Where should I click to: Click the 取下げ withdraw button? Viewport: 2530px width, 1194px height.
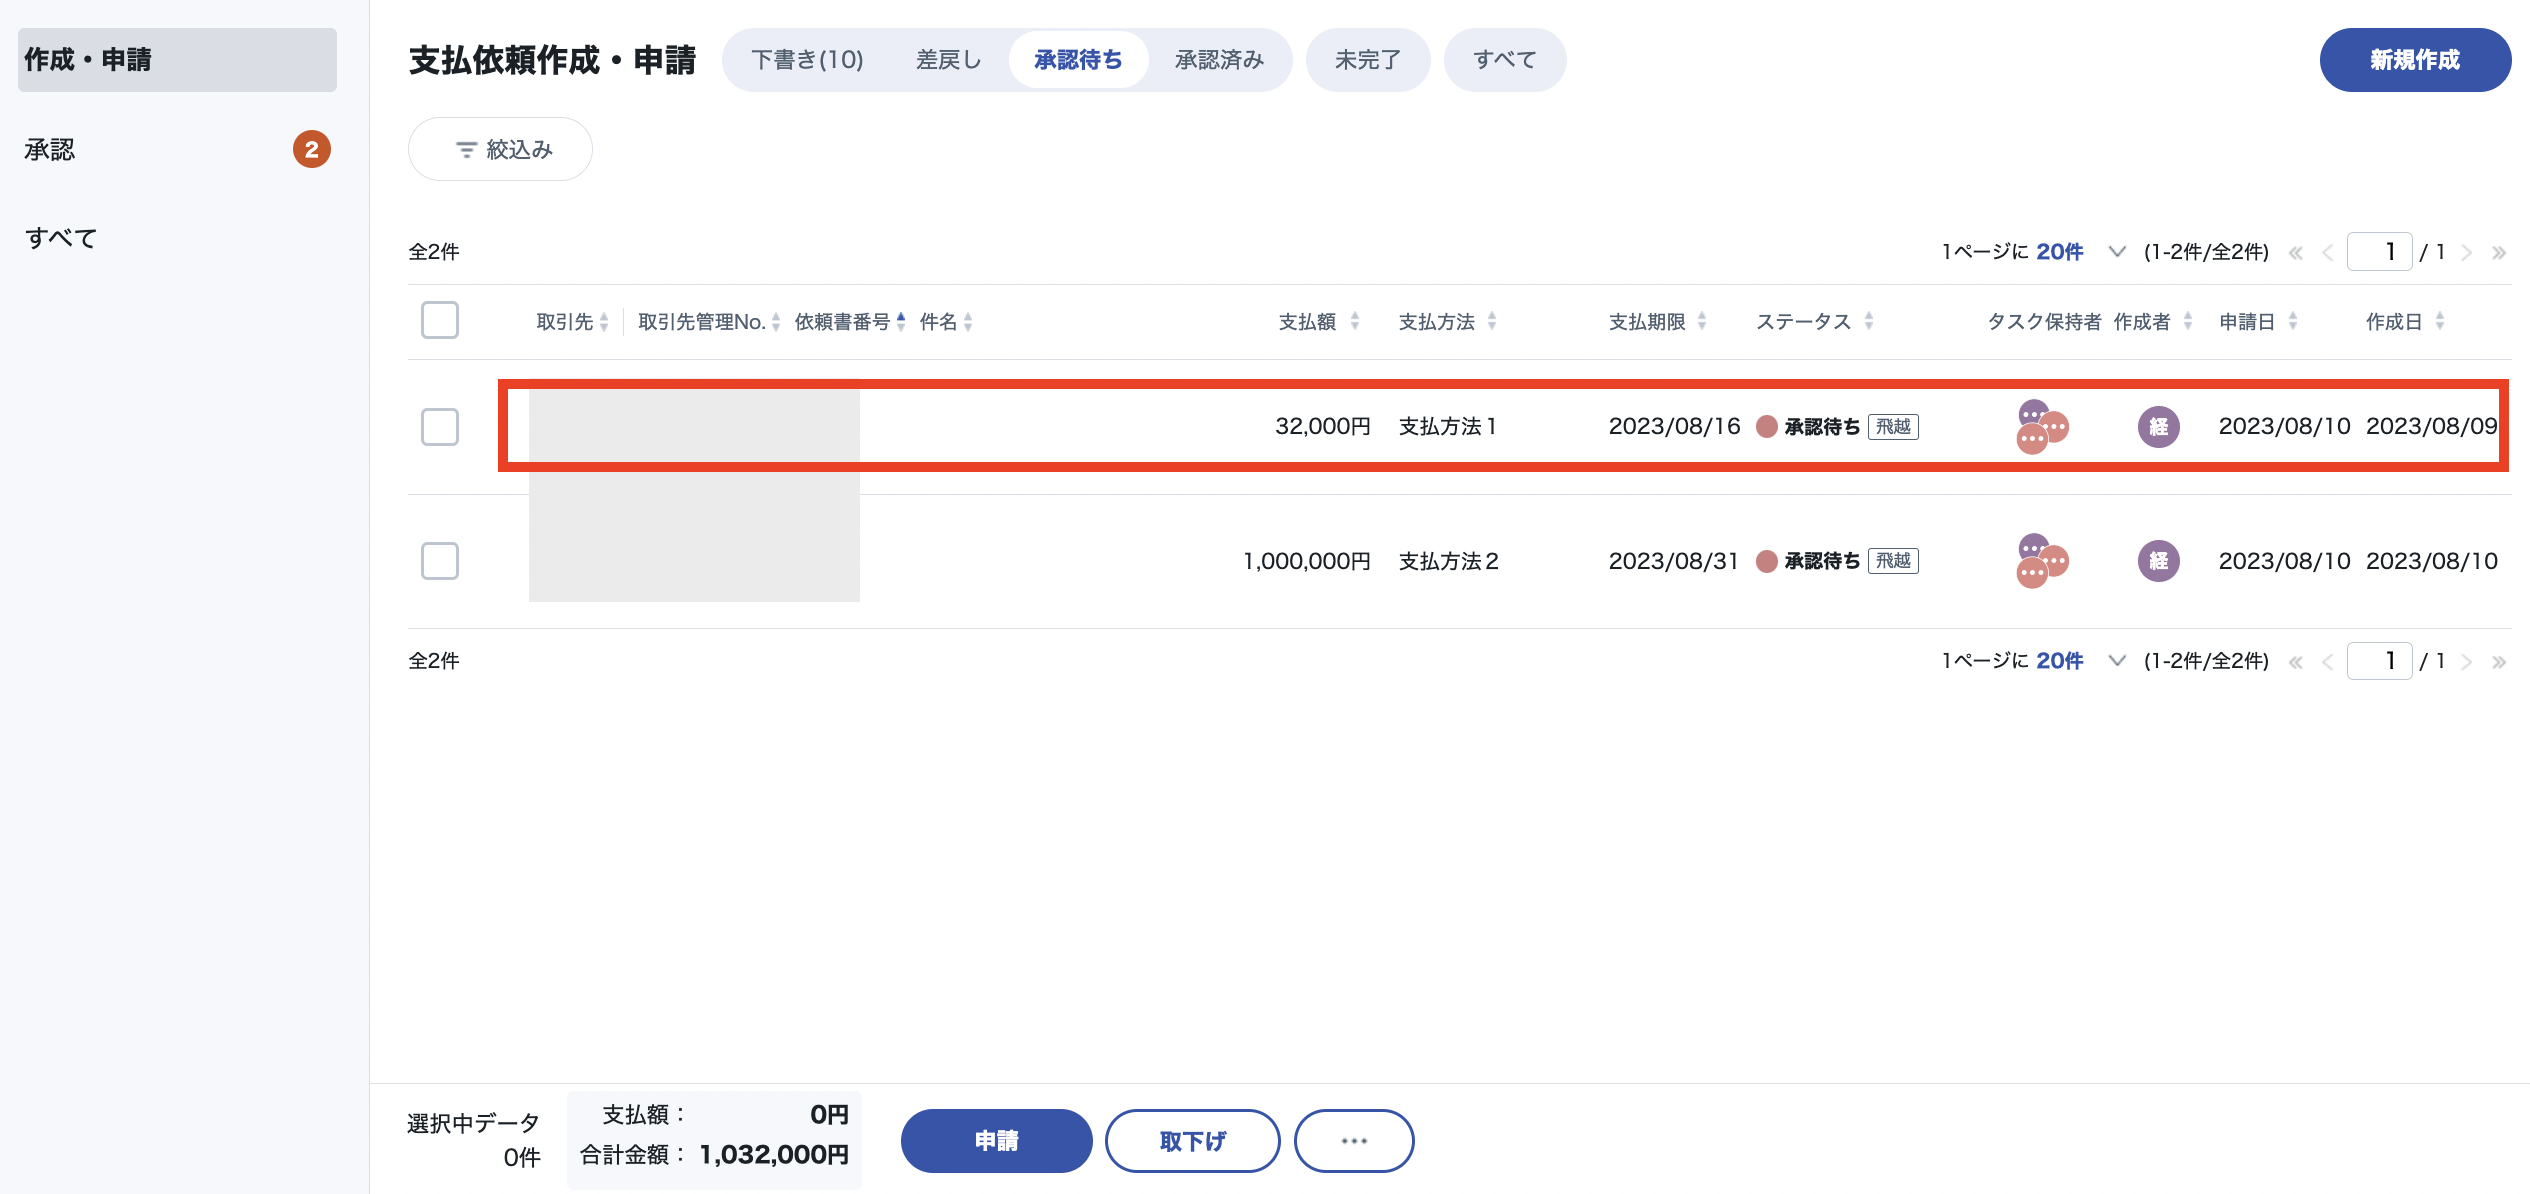1192,1141
